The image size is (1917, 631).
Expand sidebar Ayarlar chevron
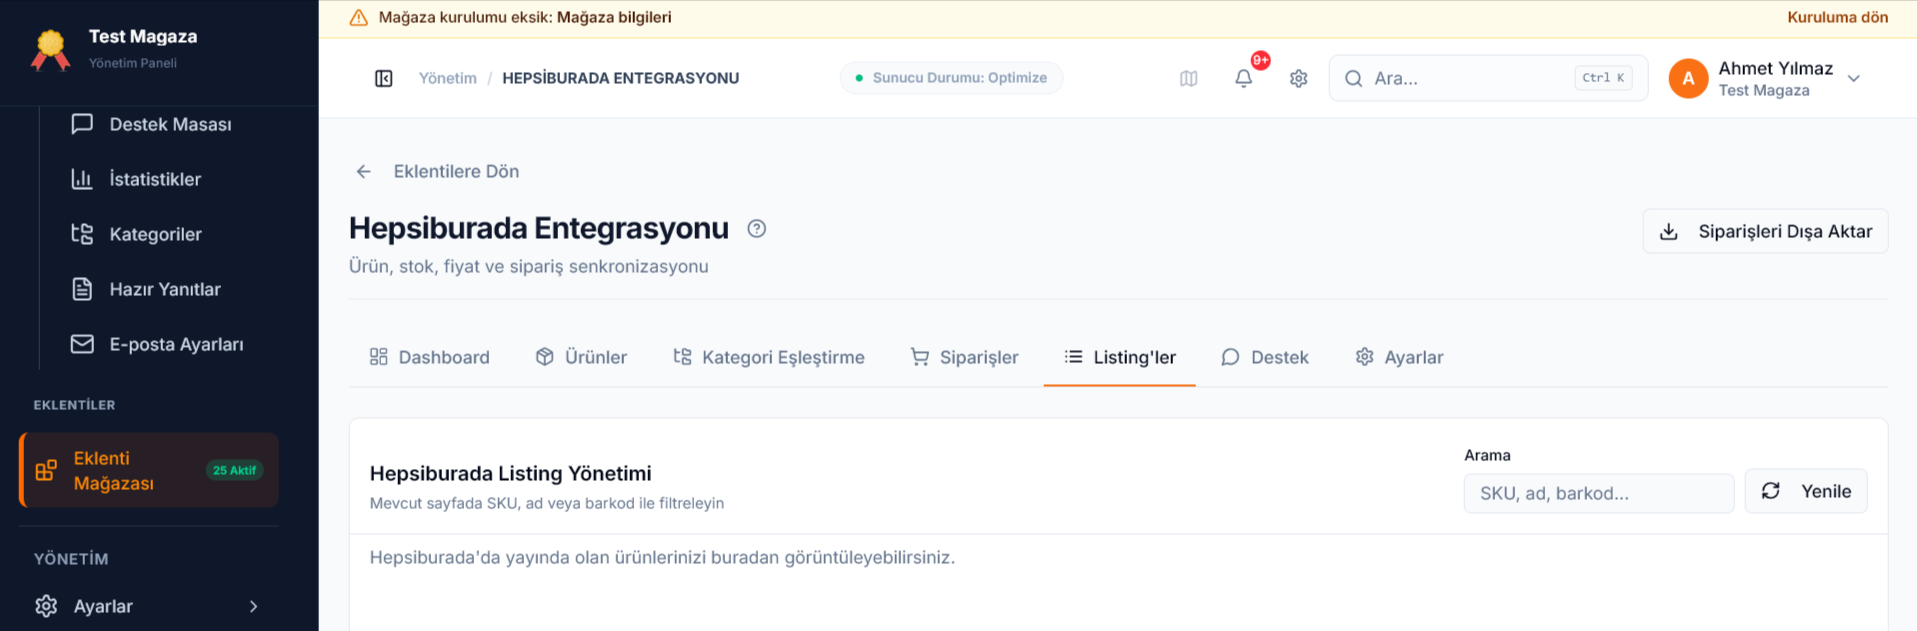(253, 606)
